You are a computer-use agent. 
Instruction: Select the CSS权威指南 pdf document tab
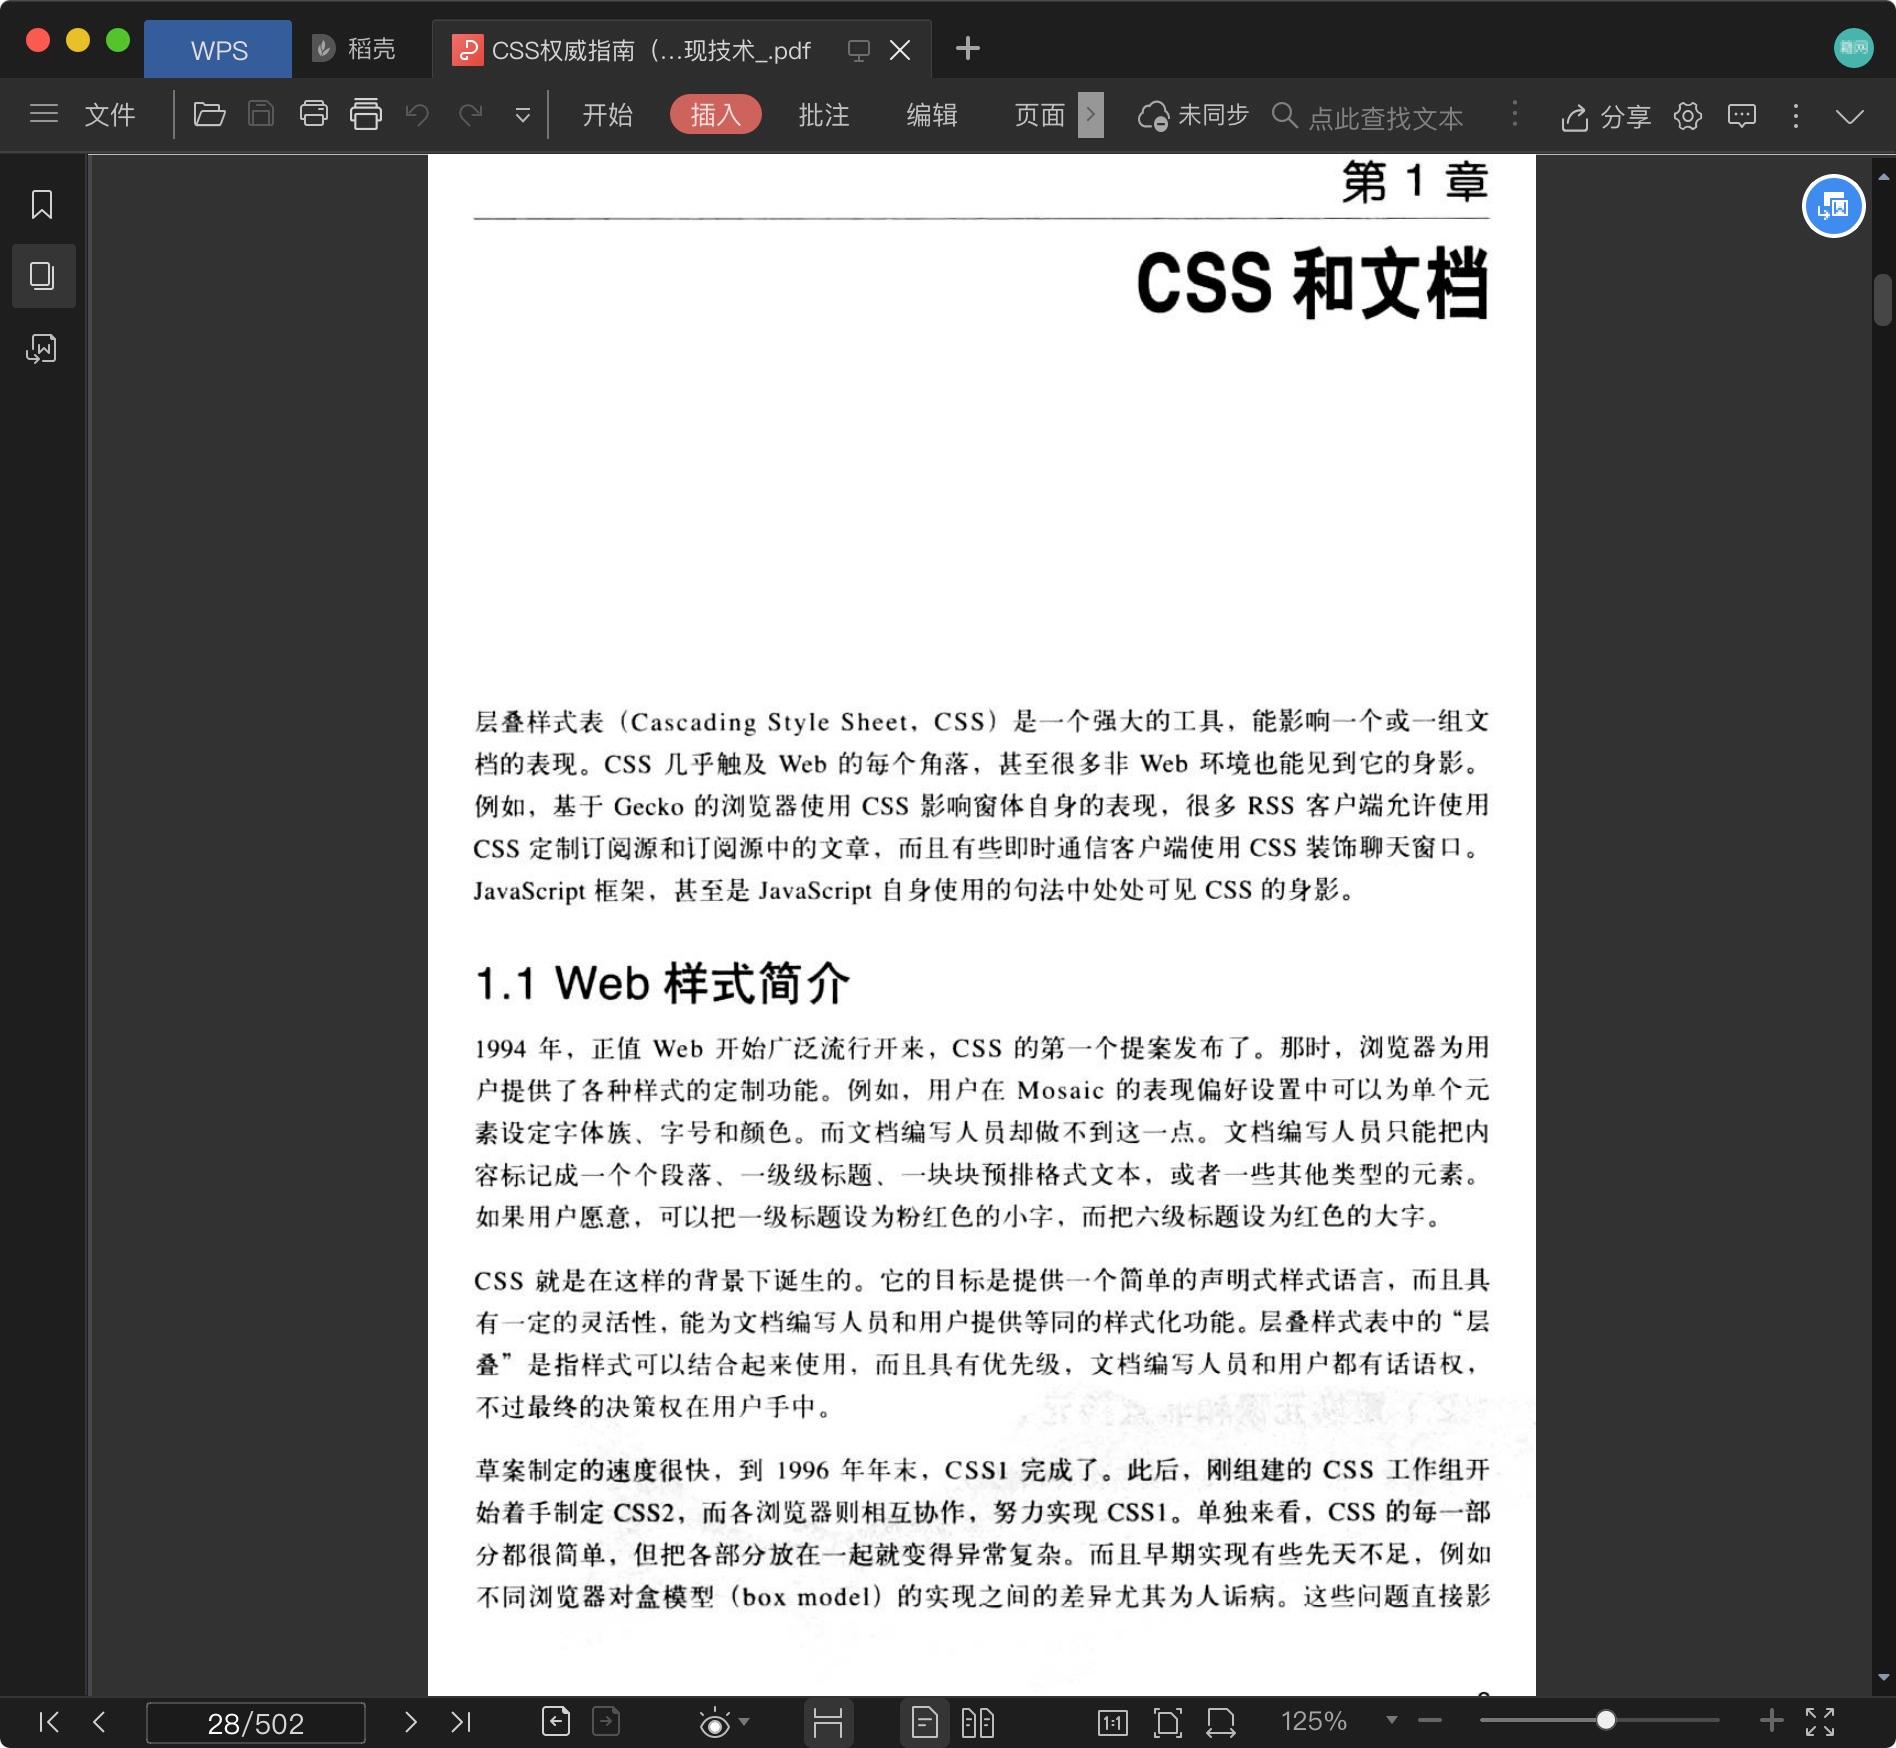click(650, 50)
